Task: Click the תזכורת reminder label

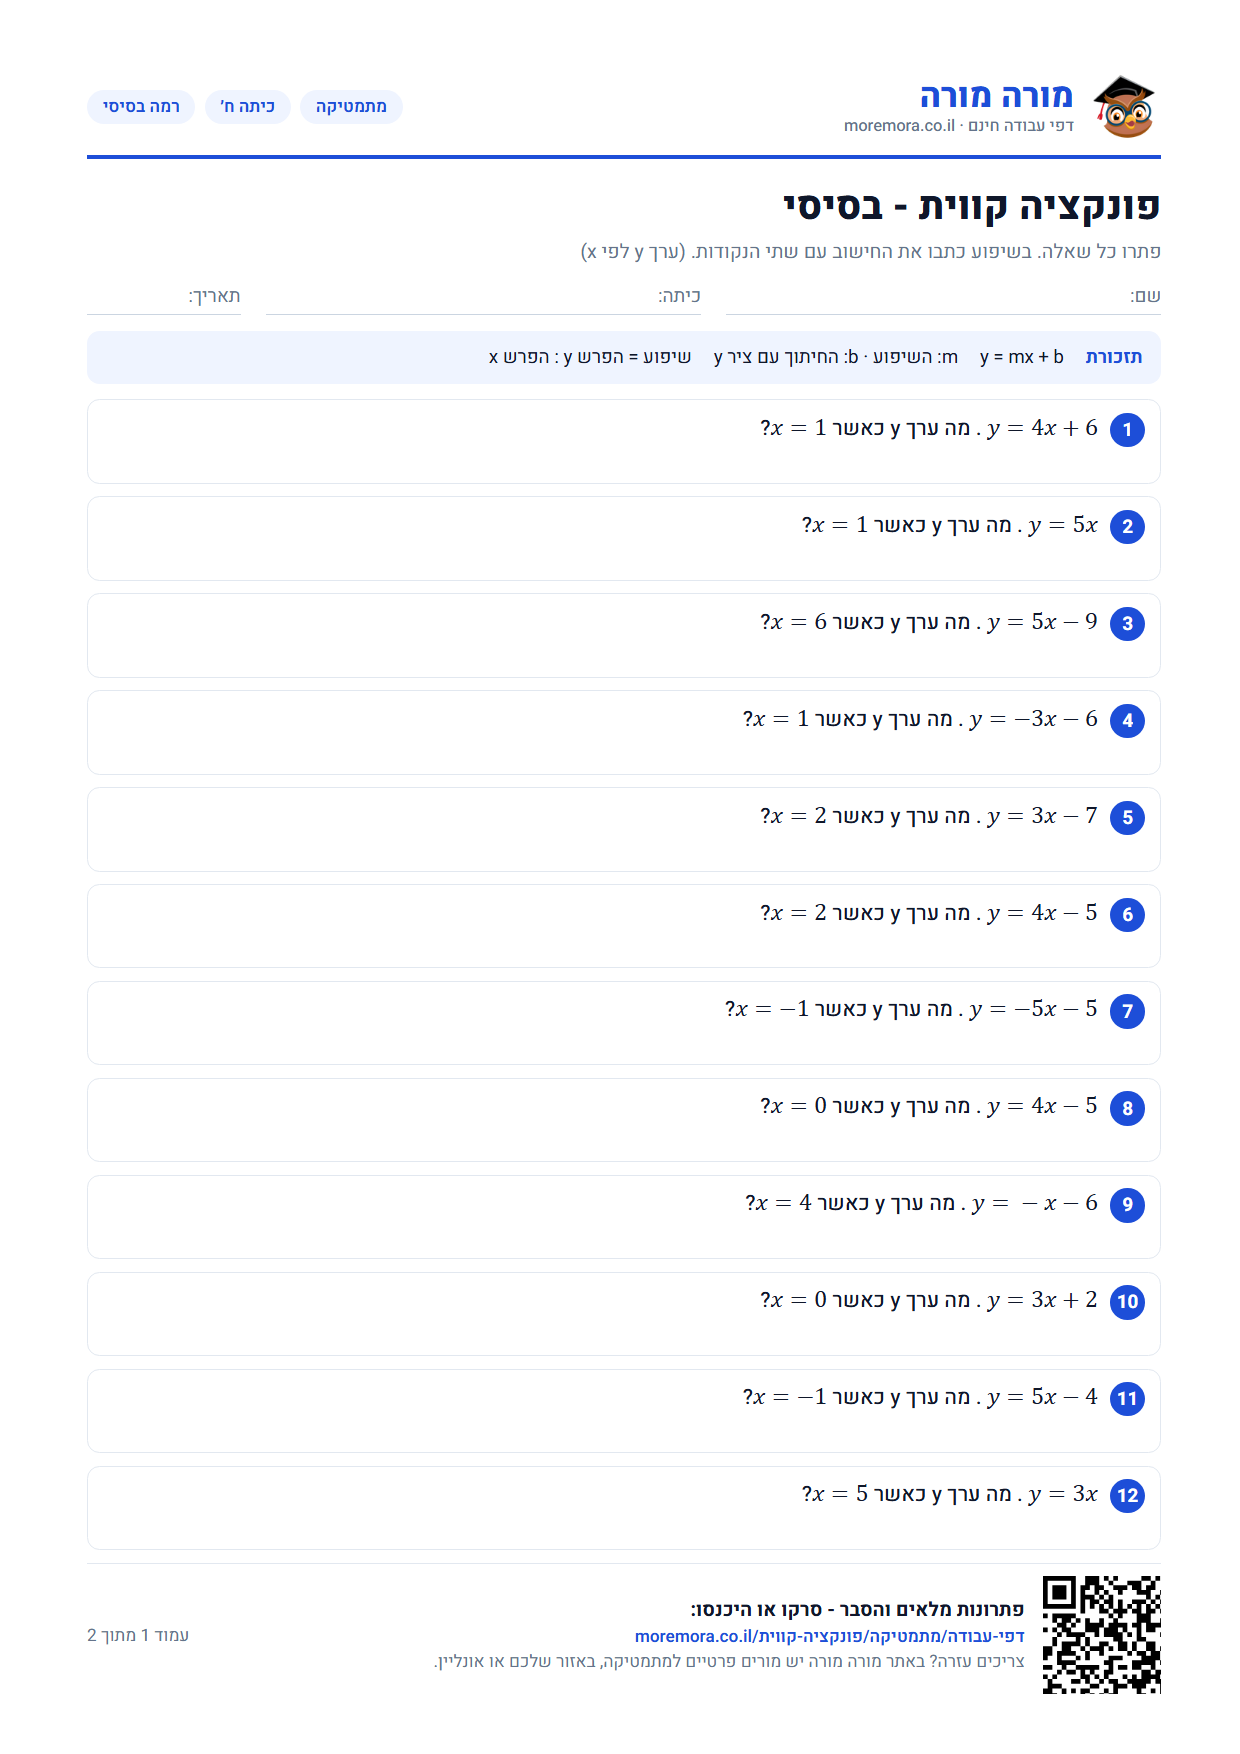Action: point(1114,357)
